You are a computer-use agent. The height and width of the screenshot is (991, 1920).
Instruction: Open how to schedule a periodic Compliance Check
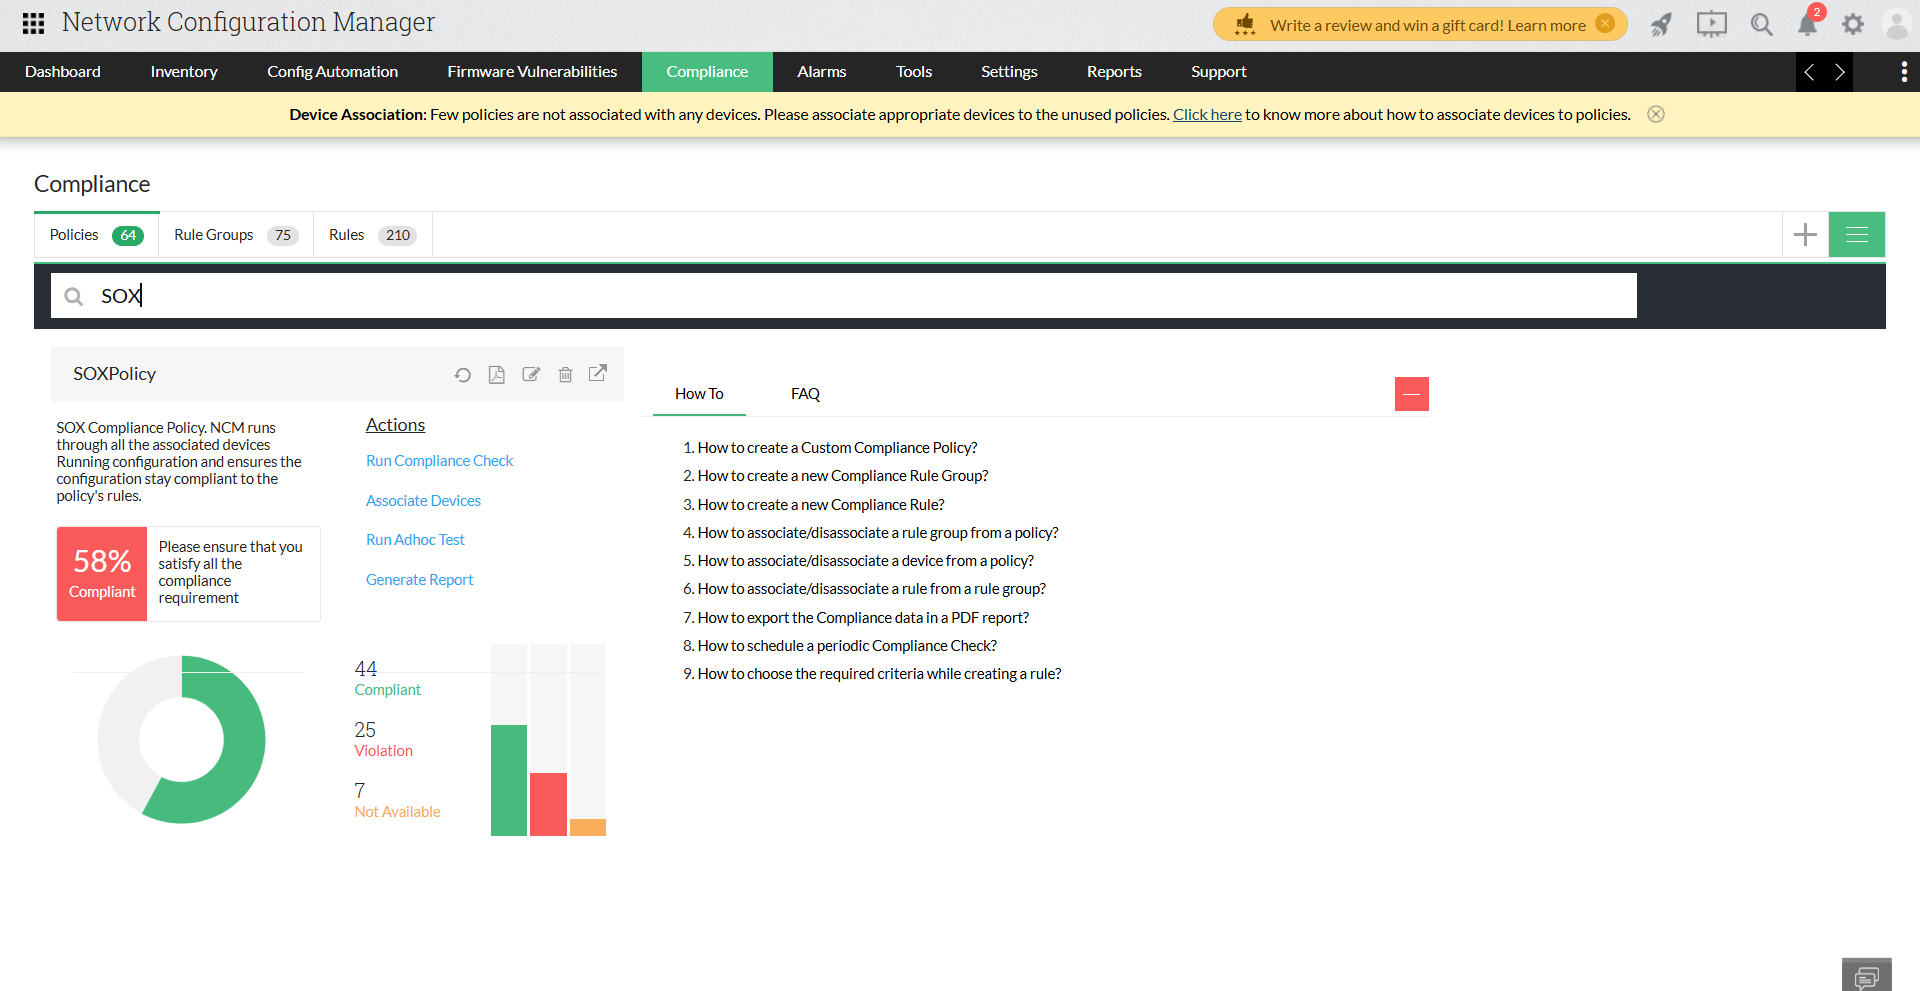847,646
